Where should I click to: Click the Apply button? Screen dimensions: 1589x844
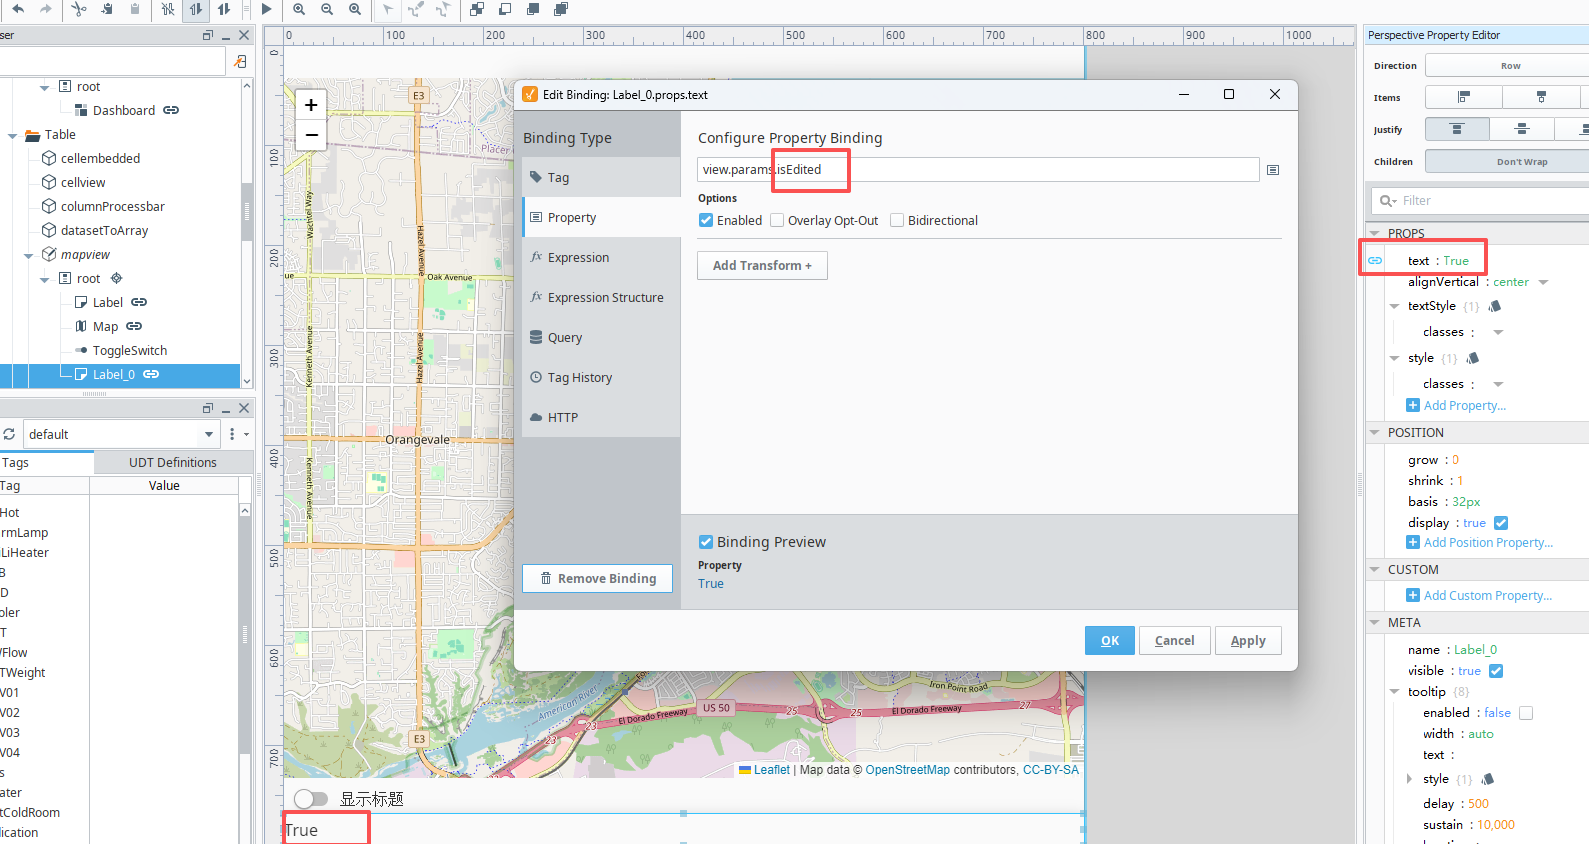click(x=1248, y=641)
